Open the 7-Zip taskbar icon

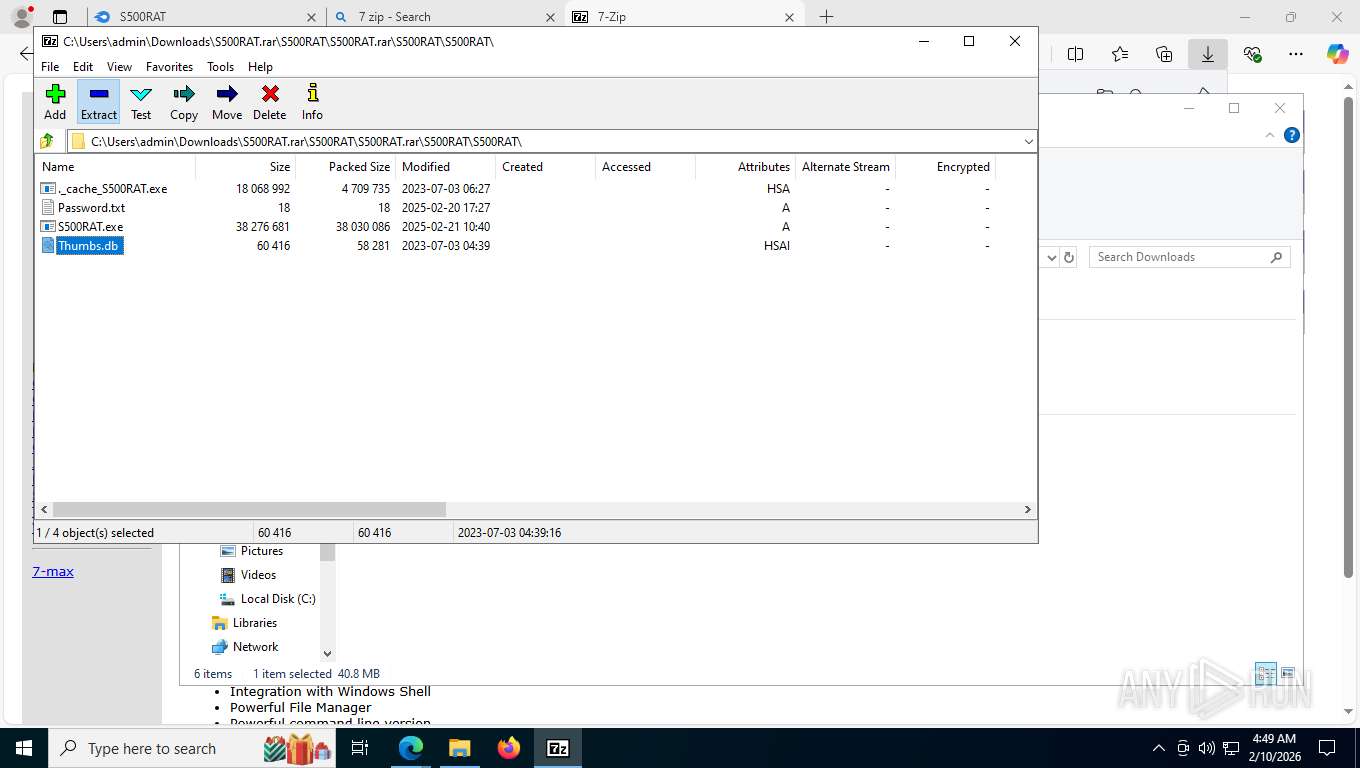[x=558, y=748]
